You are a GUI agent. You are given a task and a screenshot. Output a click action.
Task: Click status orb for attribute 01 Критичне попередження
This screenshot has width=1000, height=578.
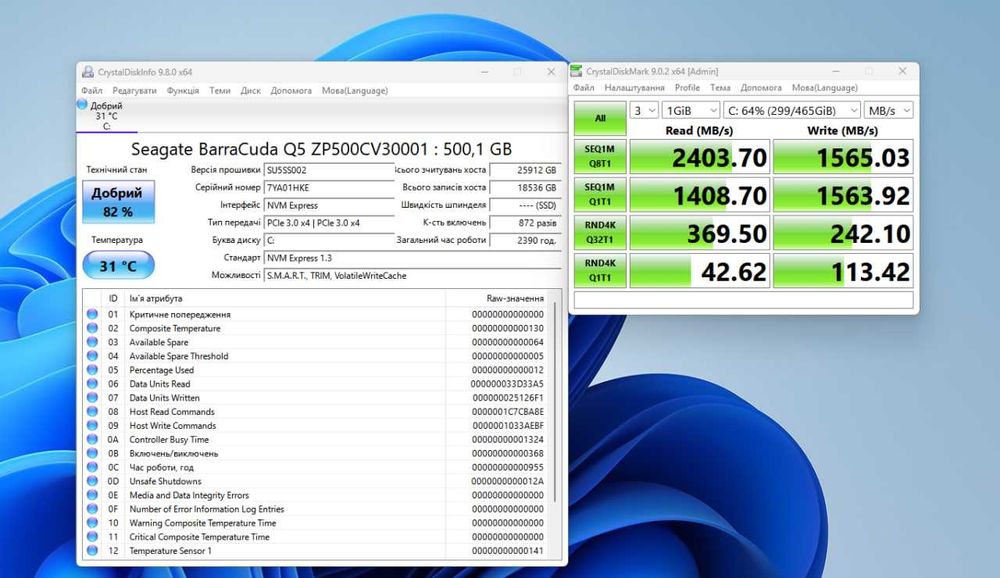pos(92,314)
